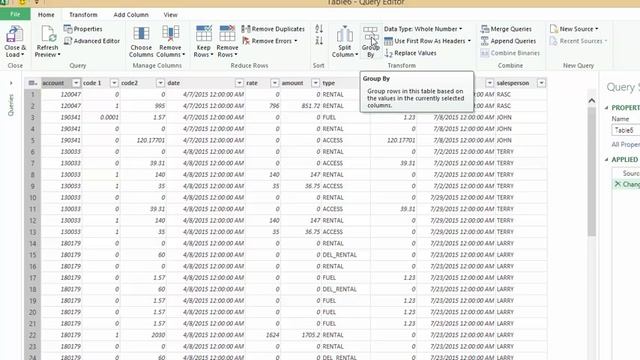
Task: Switch to the Add Column tab
Action: click(x=131, y=15)
